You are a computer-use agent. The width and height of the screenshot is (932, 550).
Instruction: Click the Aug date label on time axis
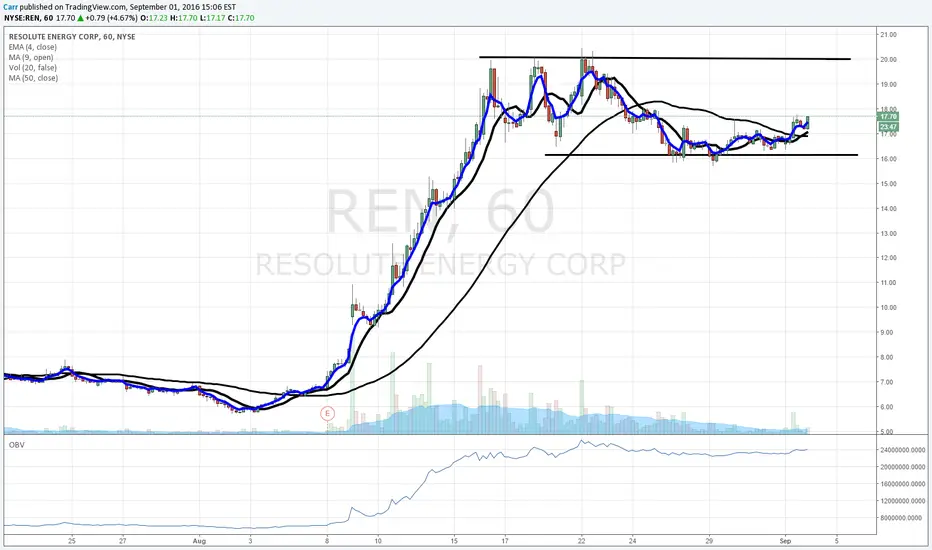(x=199, y=541)
